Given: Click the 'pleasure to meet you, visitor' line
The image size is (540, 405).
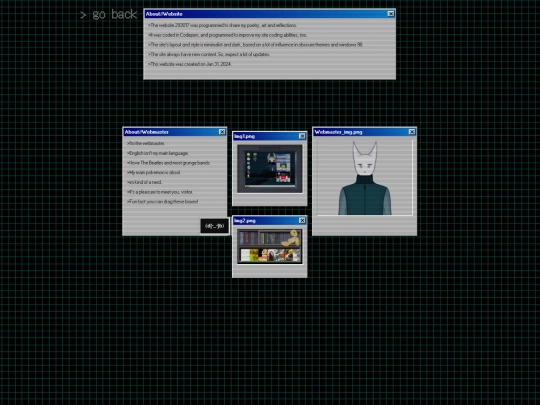Looking at the screenshot, I should point(160,192).
